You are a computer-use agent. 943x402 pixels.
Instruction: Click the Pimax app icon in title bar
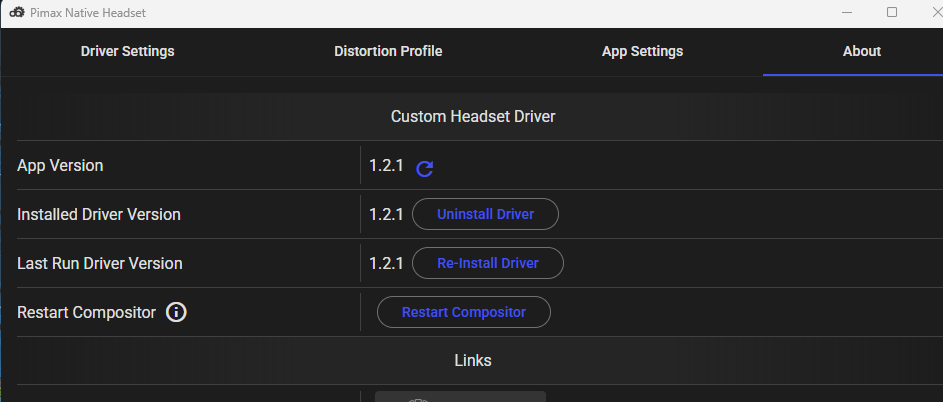[x=16, y=12]
